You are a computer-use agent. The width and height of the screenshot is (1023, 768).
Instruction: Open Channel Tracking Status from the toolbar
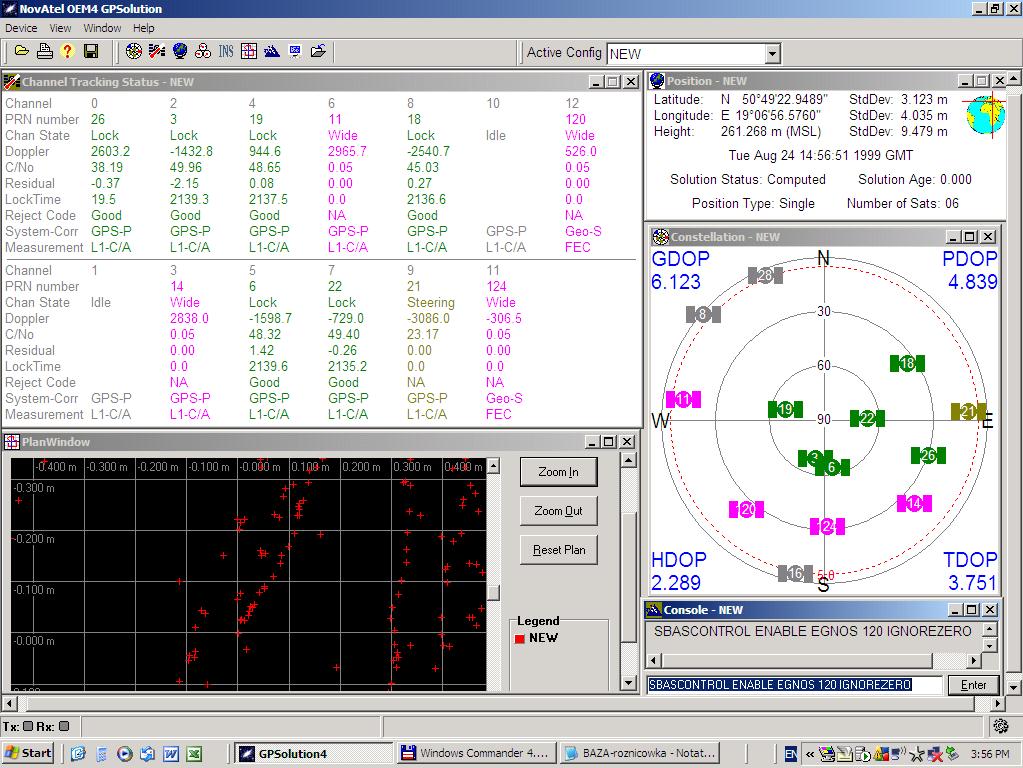(157, 52)
